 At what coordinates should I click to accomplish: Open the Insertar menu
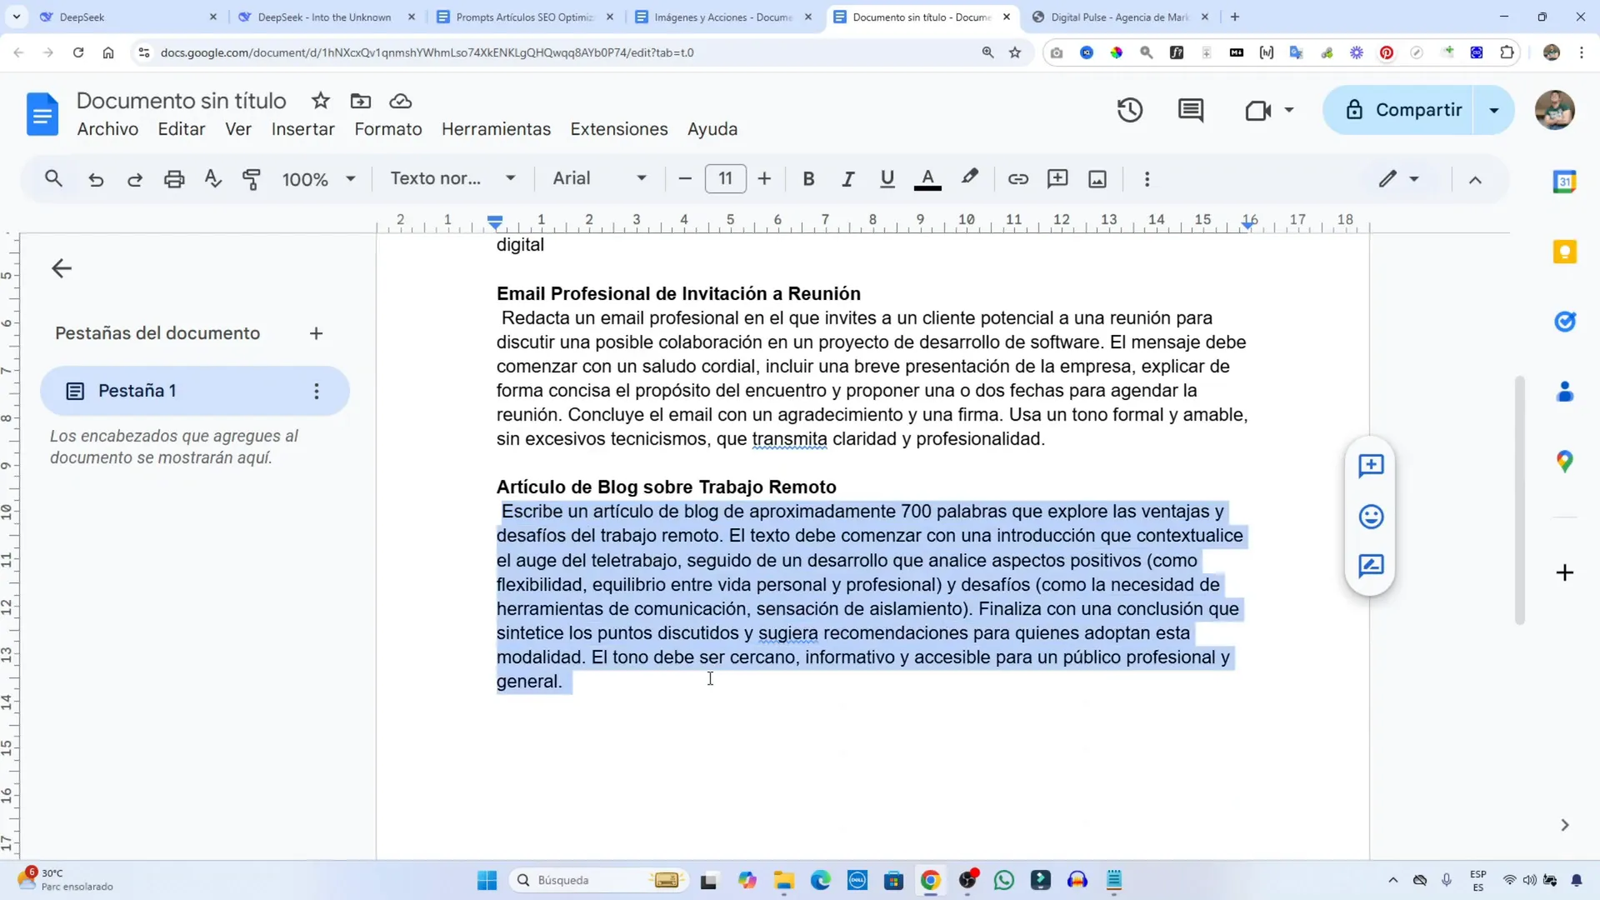(x=303, y=129)
